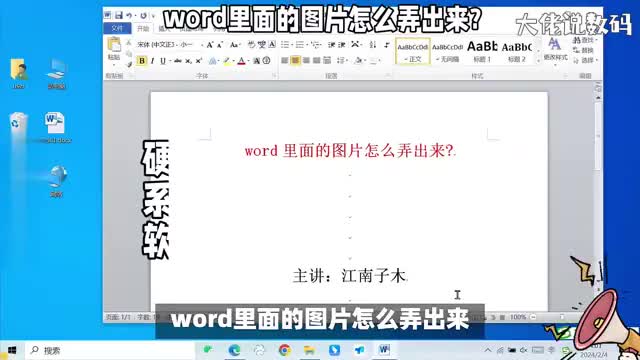Open Google Chrome from taskbar
Screen dimensions: 640x360
pyautogui.click(x=284, y=350)
